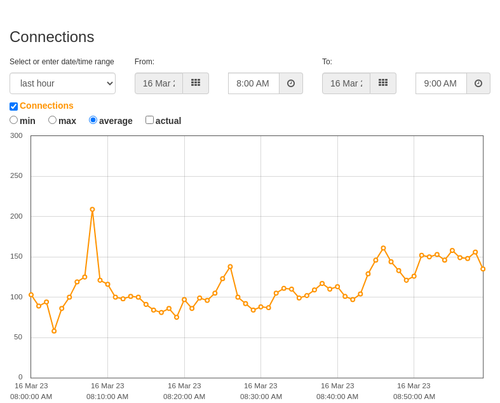The image size is (500, 403).
Task: Toggle the Connections series checkbox
Action: click(x=14, y=106)
